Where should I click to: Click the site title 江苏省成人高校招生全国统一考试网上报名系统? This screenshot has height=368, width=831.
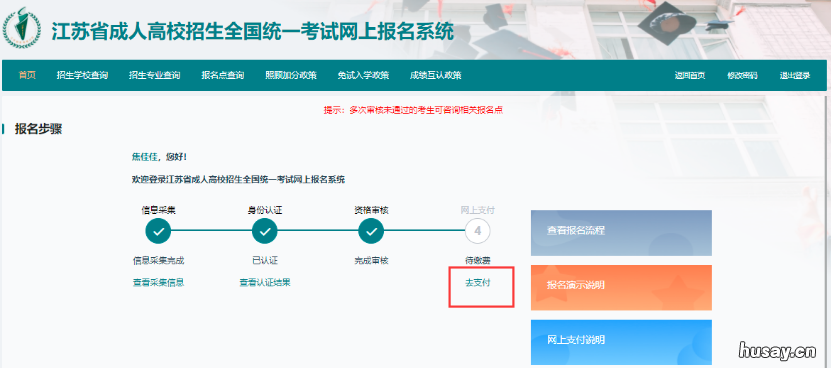253,32
